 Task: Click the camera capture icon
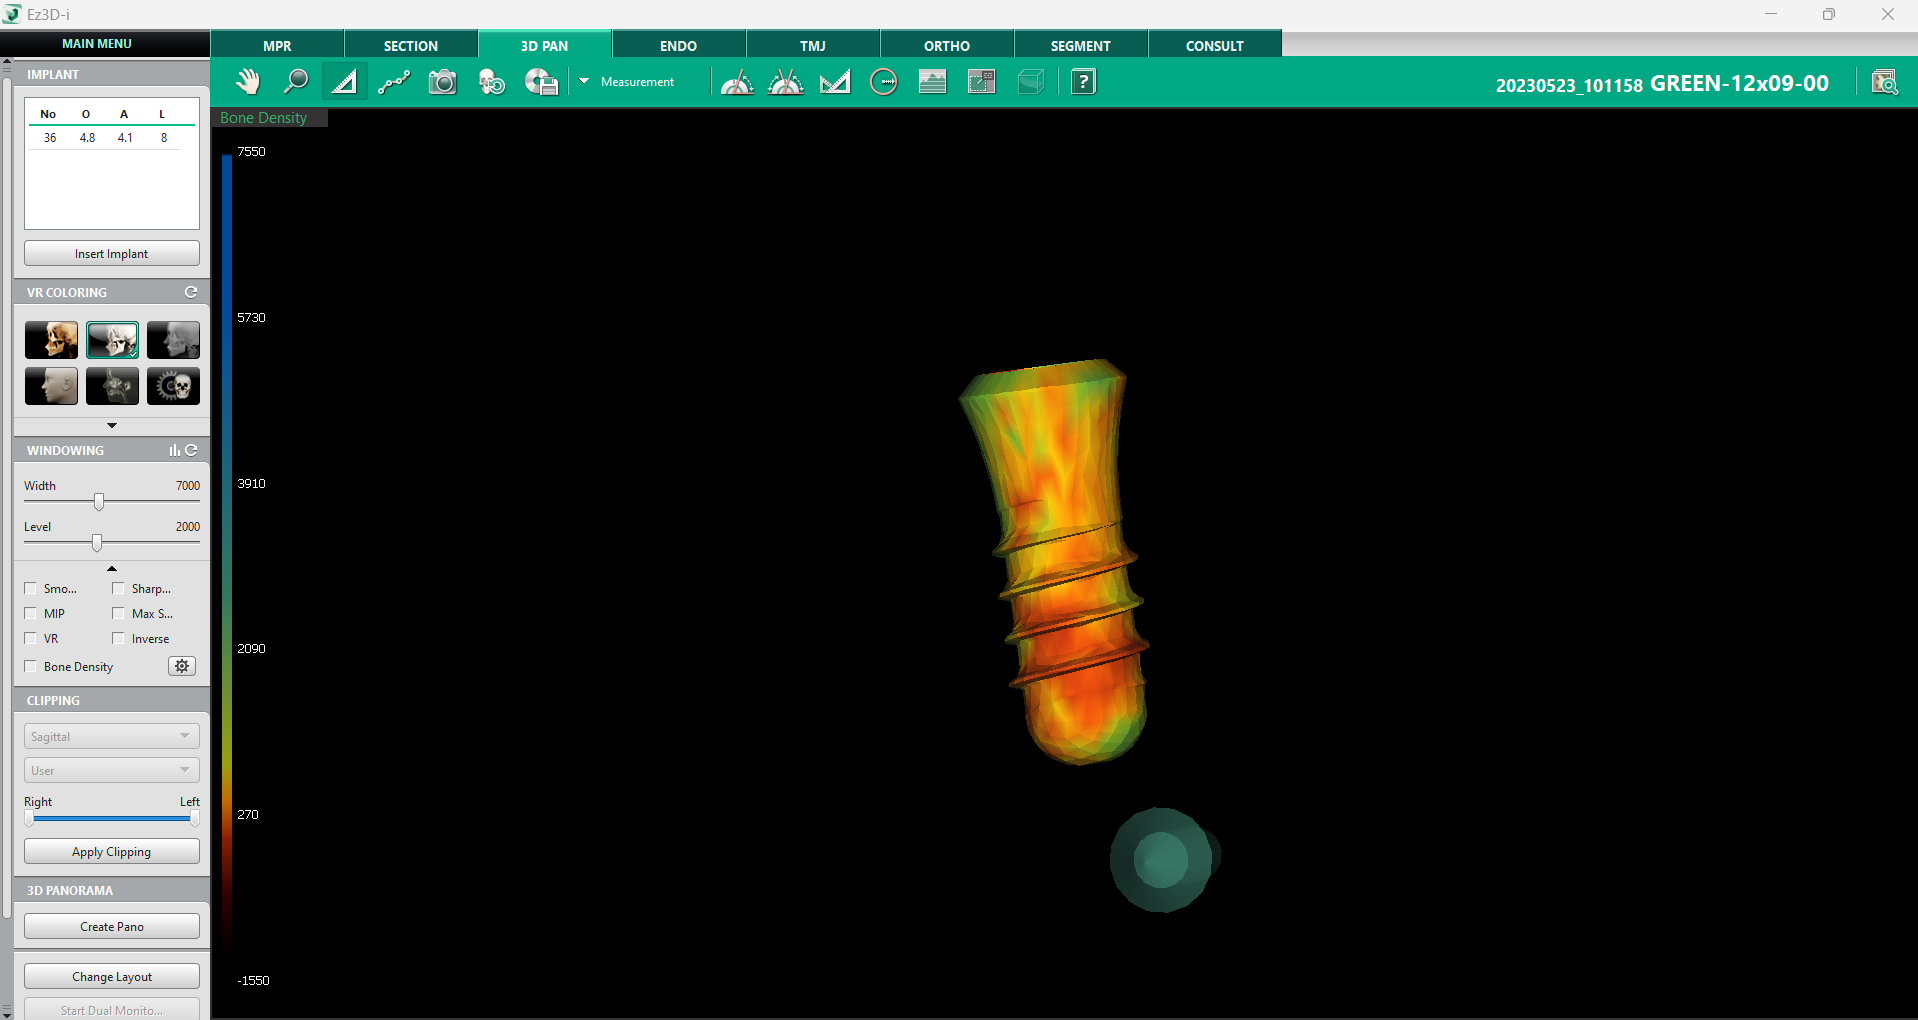click(442, 82)
